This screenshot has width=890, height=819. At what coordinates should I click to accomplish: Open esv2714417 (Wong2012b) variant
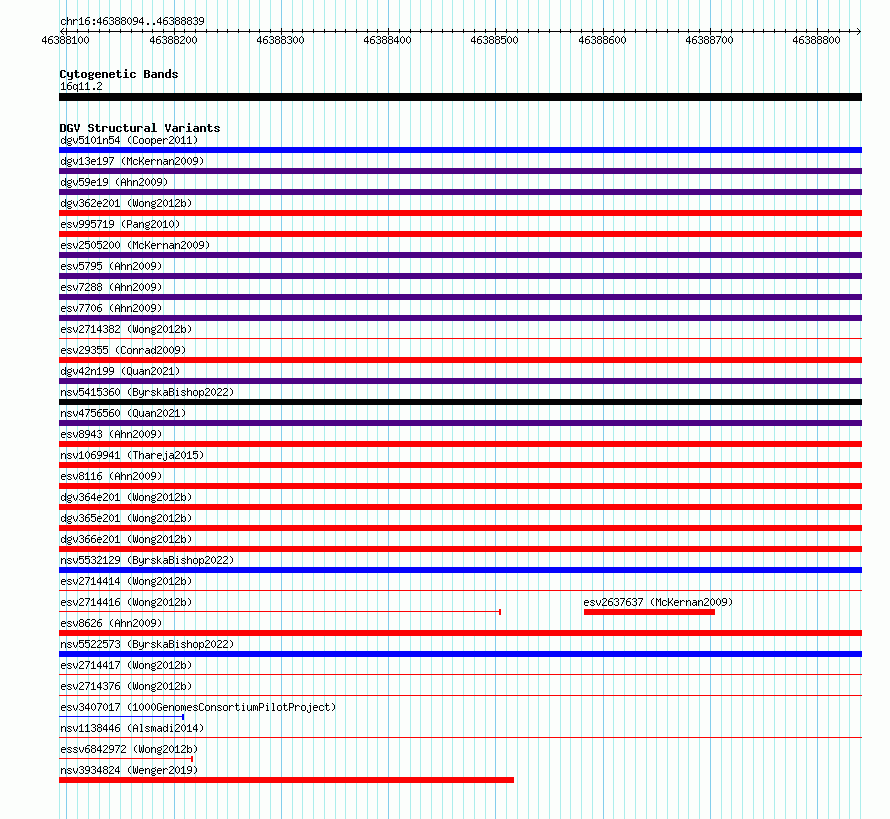[126, 665]
